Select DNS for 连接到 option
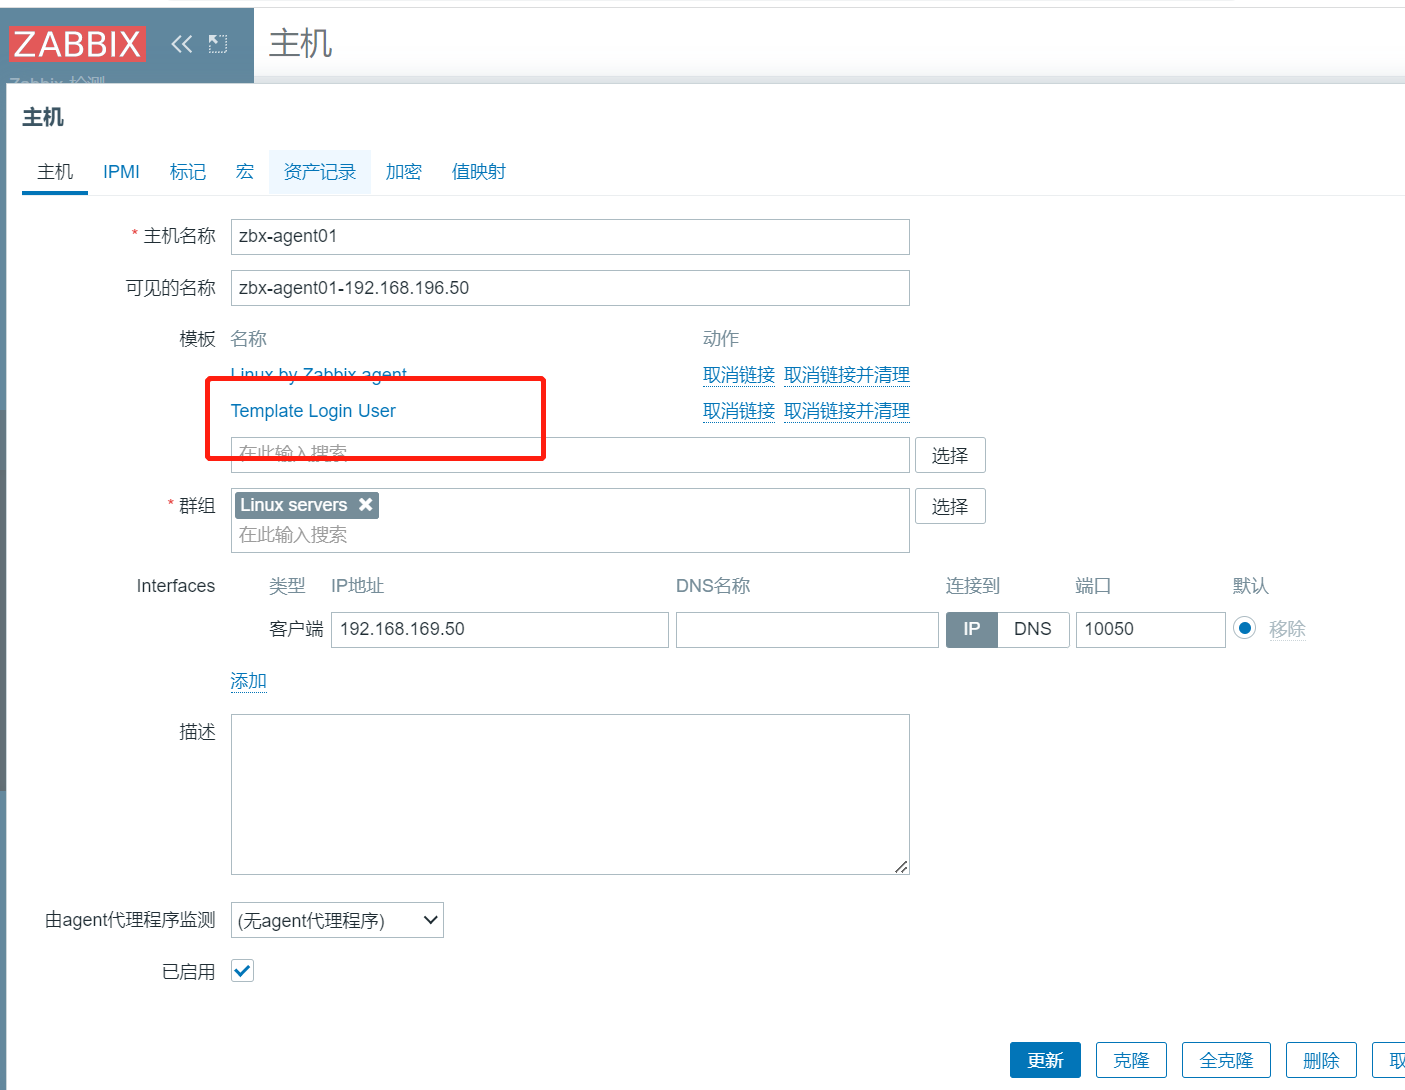 click(1033, 630)
